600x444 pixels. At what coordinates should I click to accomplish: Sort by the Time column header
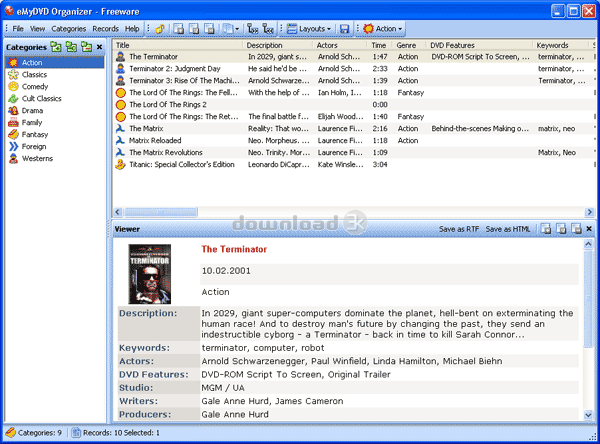click(x=381, y=45)
